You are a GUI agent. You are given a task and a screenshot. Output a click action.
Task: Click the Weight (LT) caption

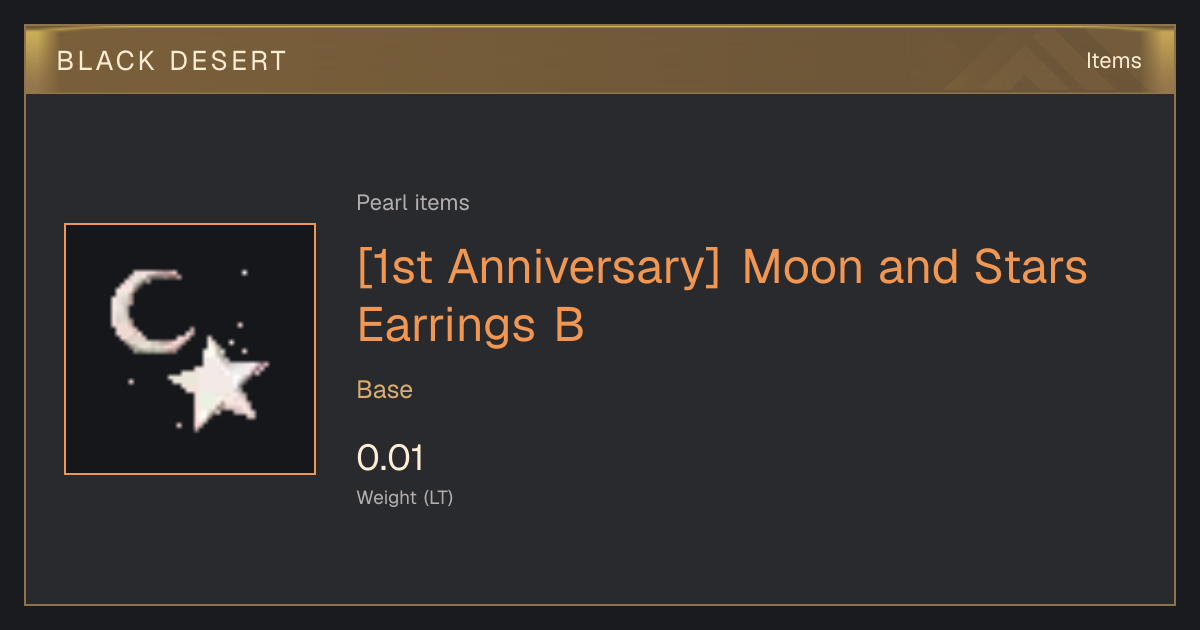tap(405, 497)
